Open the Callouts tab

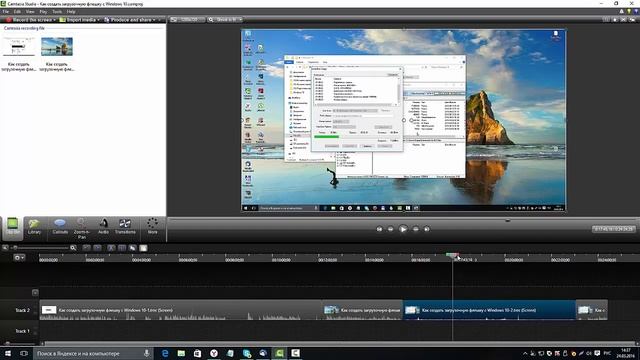pos(60,227)
